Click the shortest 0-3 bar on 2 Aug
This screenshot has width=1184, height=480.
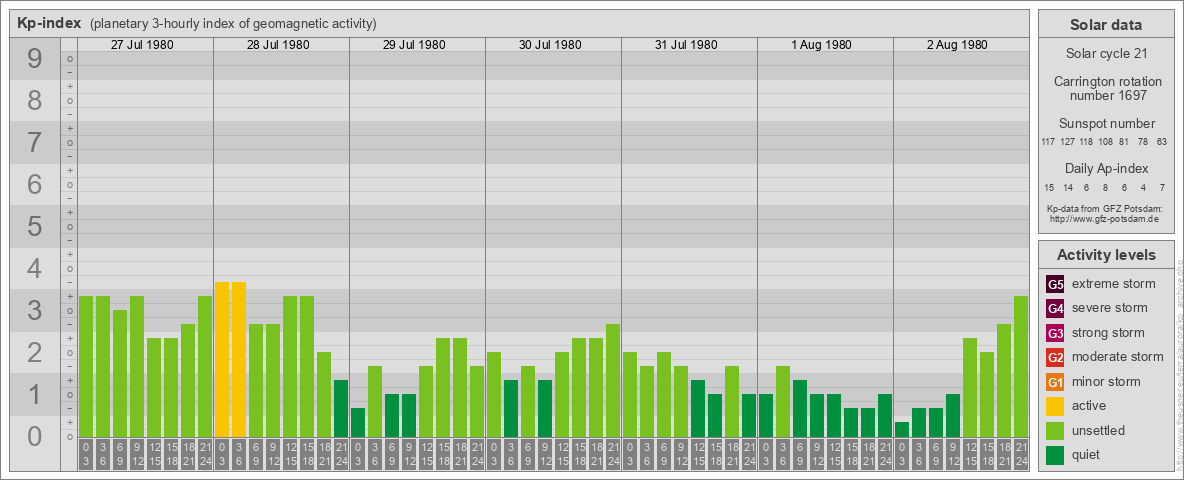[902, 429]
